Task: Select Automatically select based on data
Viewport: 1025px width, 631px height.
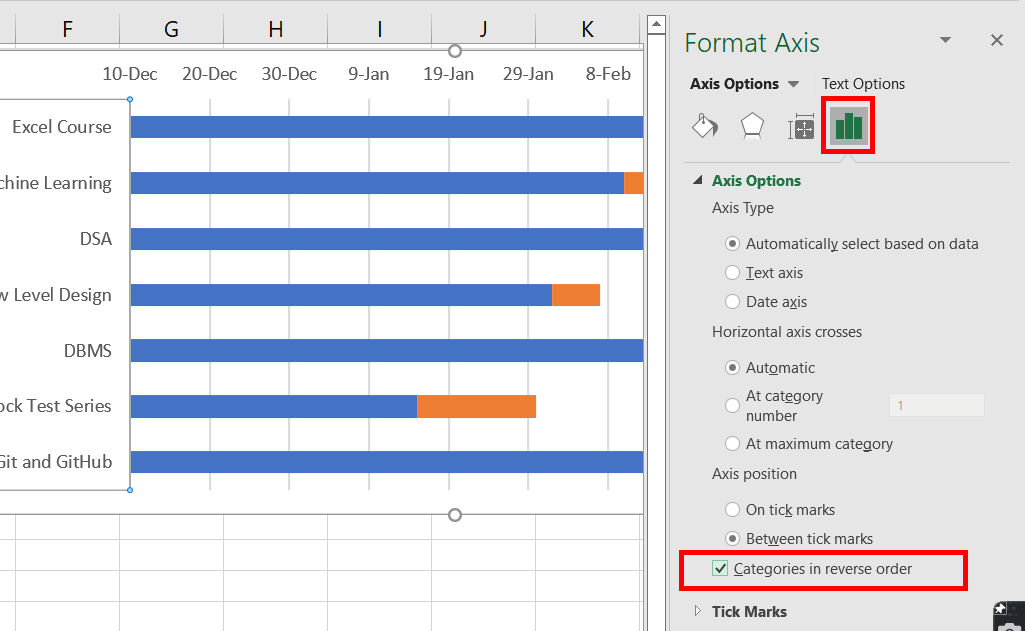Action: (x=733, y=244)
